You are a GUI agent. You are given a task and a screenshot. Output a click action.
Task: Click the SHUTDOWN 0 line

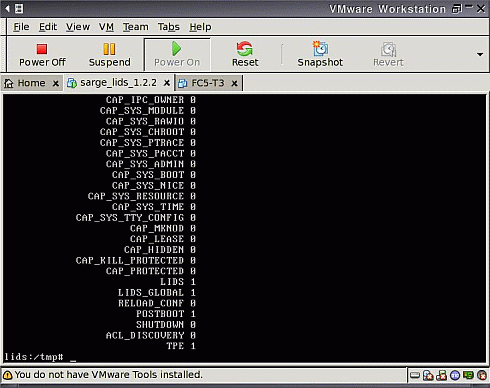166,324
